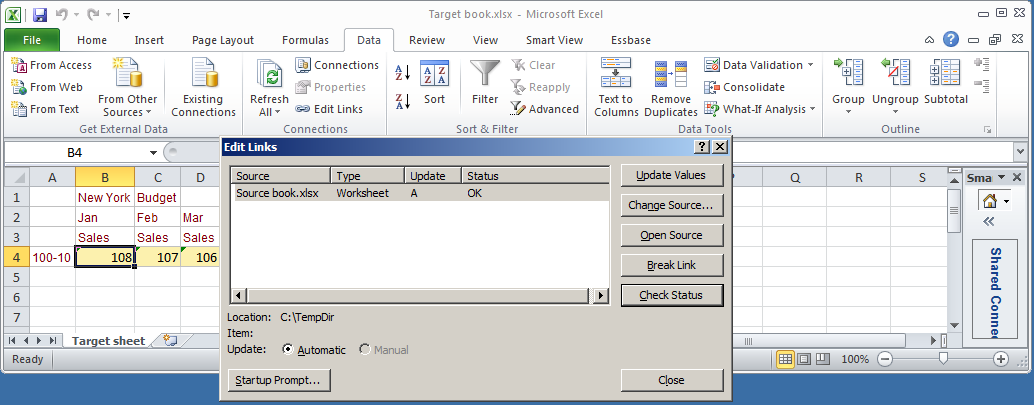
Task: Open Existing Connections
Action: click(203, 87)
